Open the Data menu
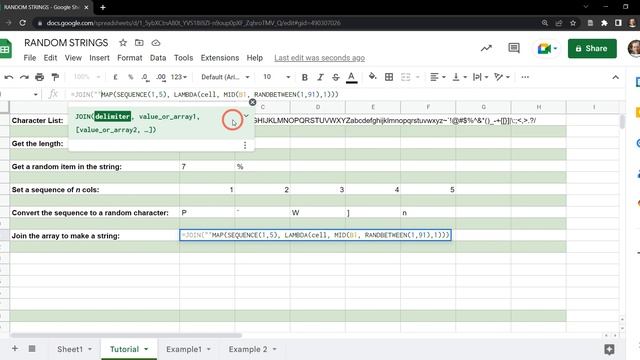Image resolution: width=640 pixels, height=360 pixels. 158,58
